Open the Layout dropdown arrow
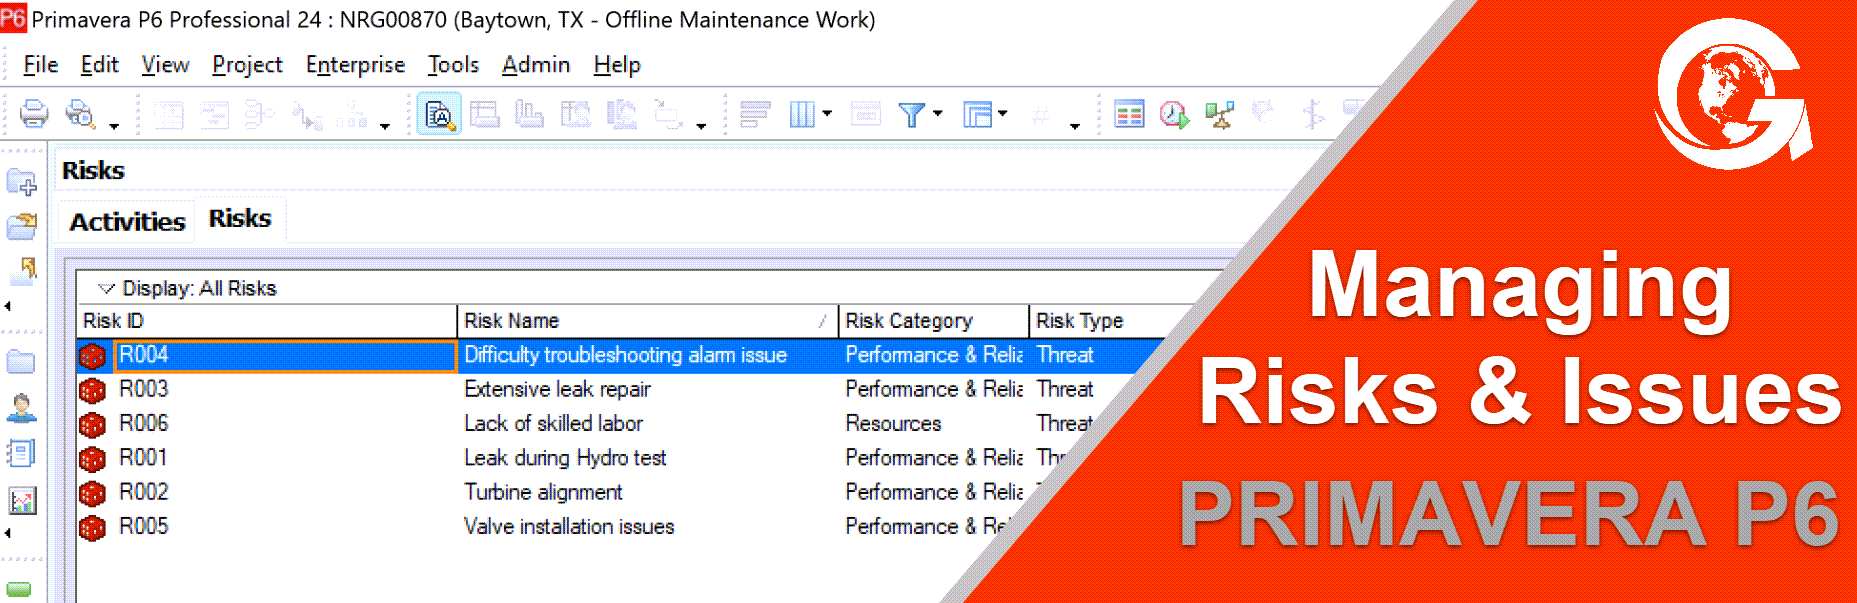1857x603 pixels. coord(1002,113)
